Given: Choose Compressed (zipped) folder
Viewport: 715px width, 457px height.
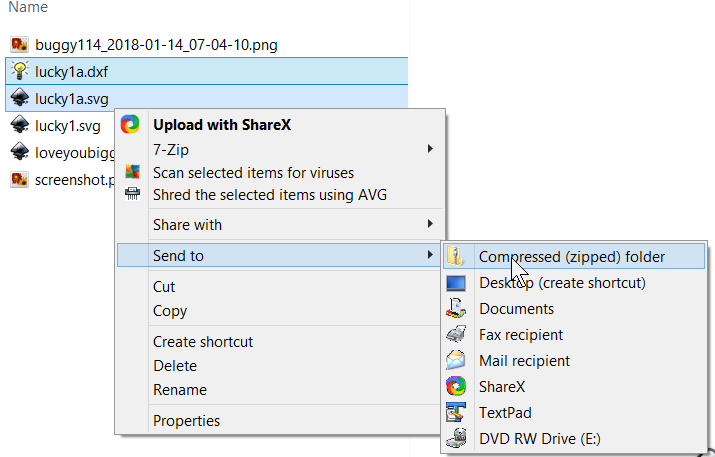Looking at the screenshot, I should 572,257.
